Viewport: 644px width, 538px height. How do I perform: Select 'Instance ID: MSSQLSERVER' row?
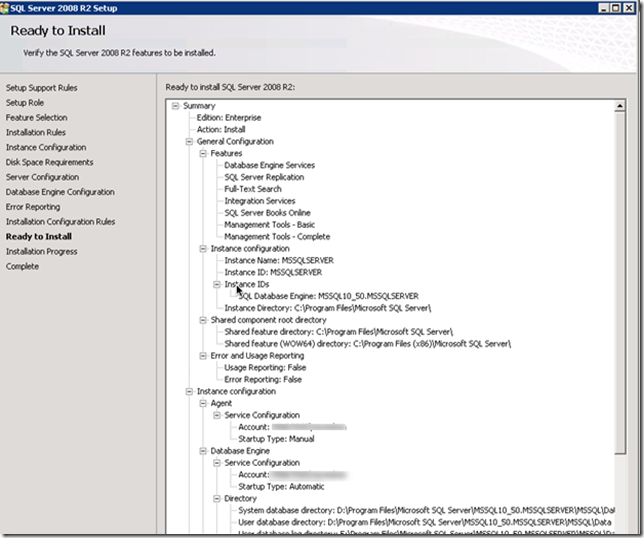point(273,273)
